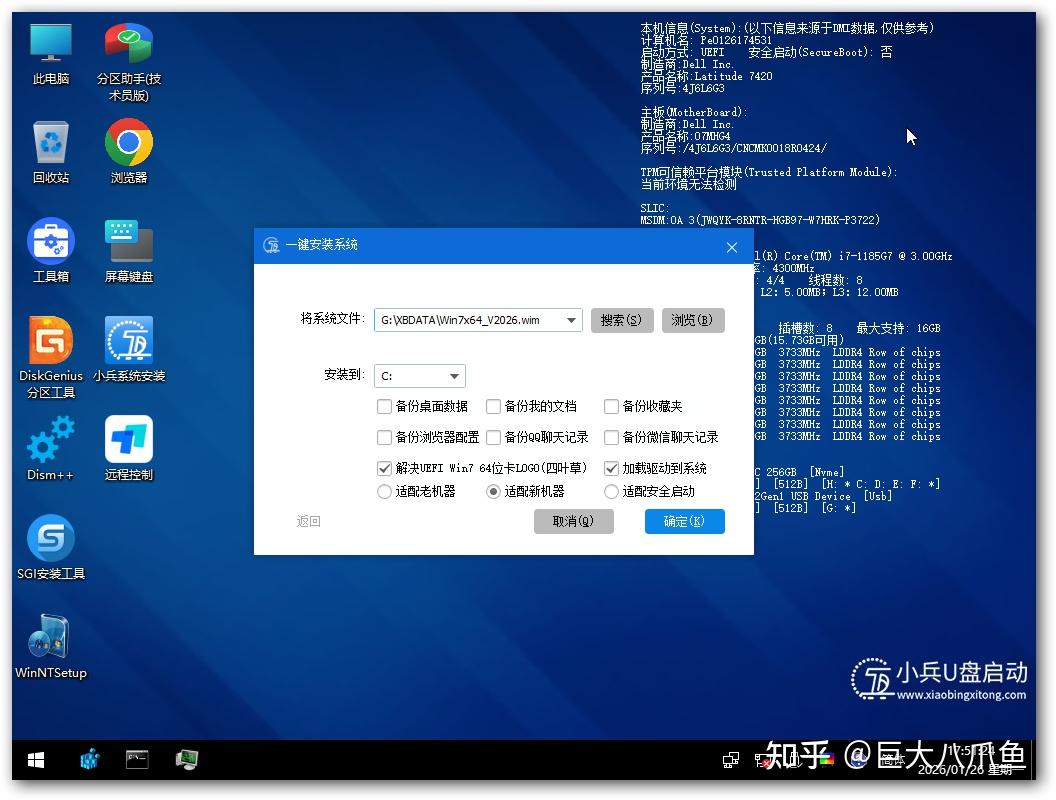Enable 备份收藏夹 checkbox
1056x800 pixels.
pos(611,406)
